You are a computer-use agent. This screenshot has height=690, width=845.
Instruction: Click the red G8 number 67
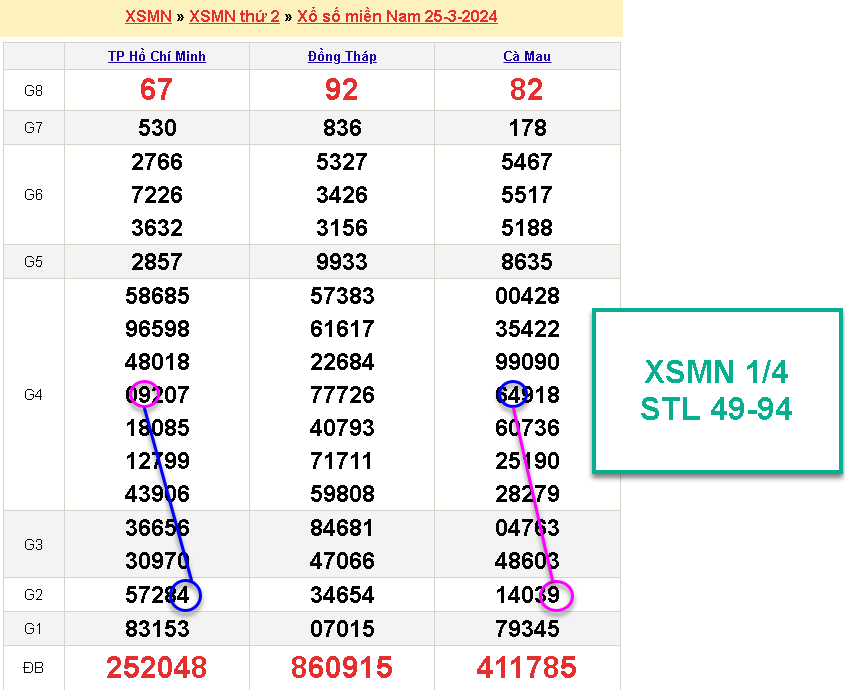tap(157, 90)
